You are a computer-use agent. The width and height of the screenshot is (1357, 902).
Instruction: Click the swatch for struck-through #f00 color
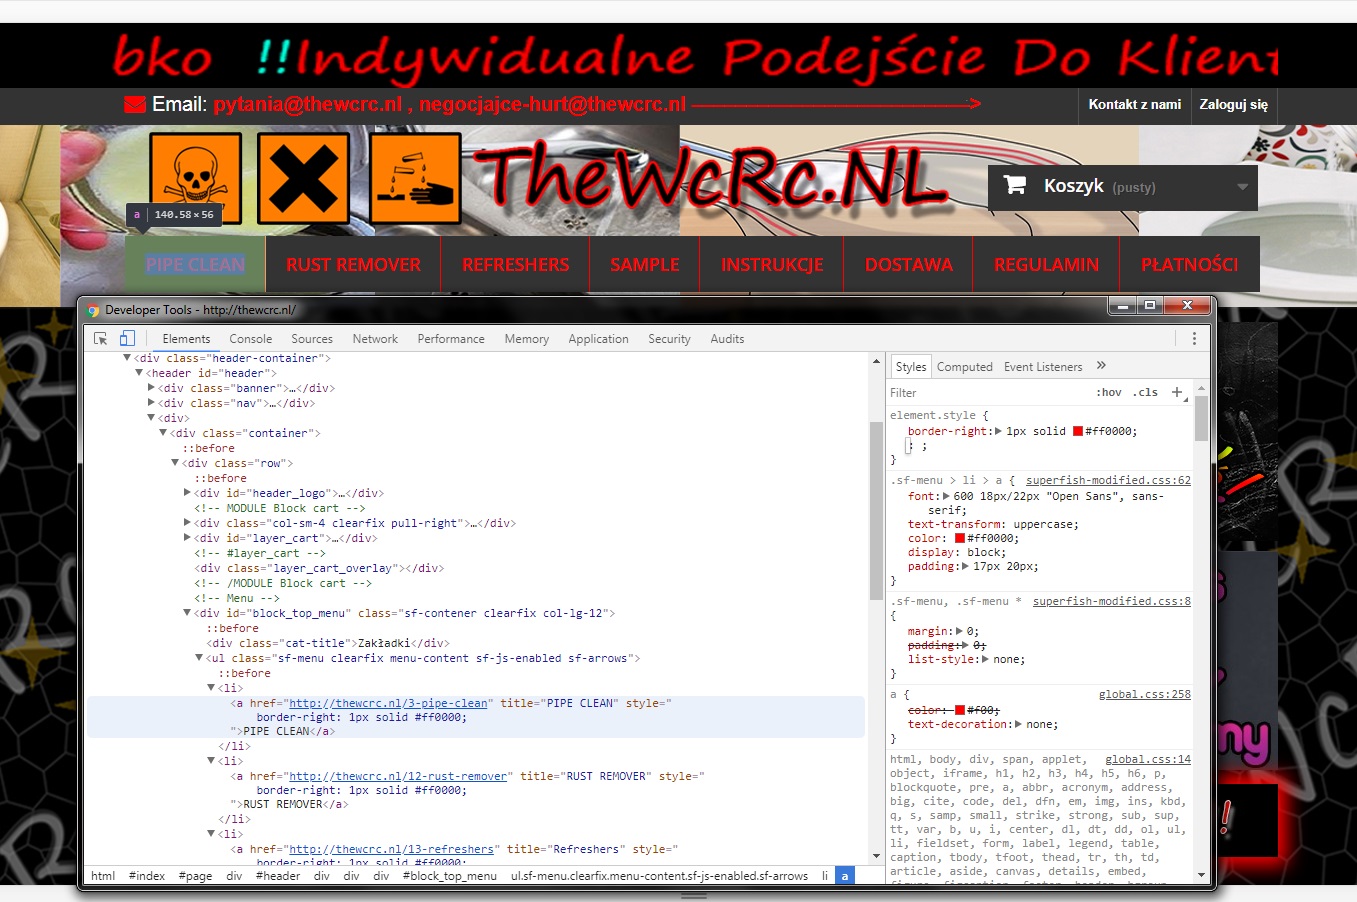pos(960,711)
